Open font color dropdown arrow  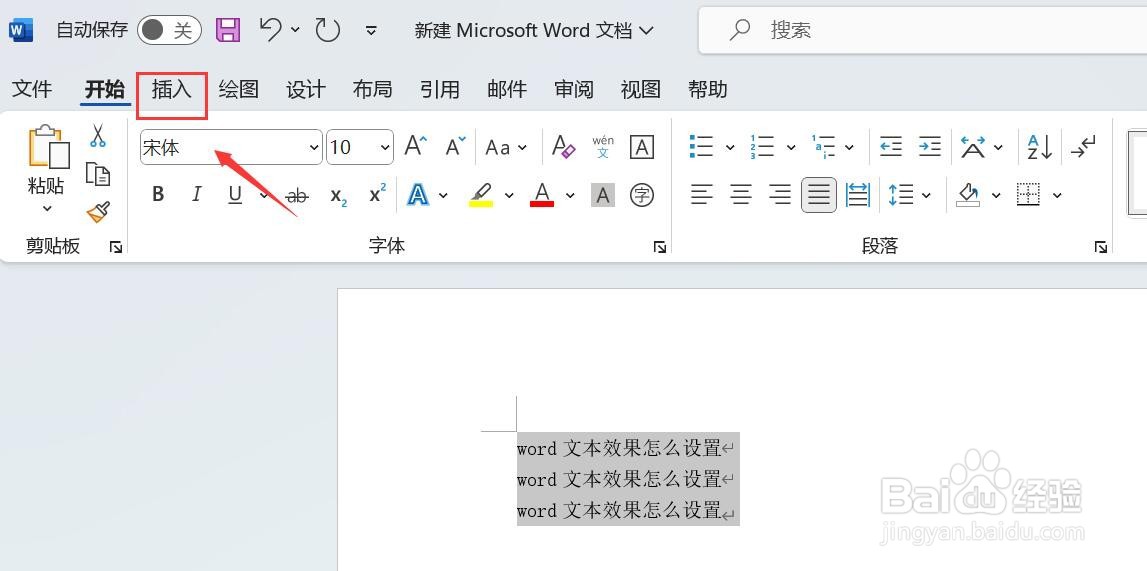point(570,195)
